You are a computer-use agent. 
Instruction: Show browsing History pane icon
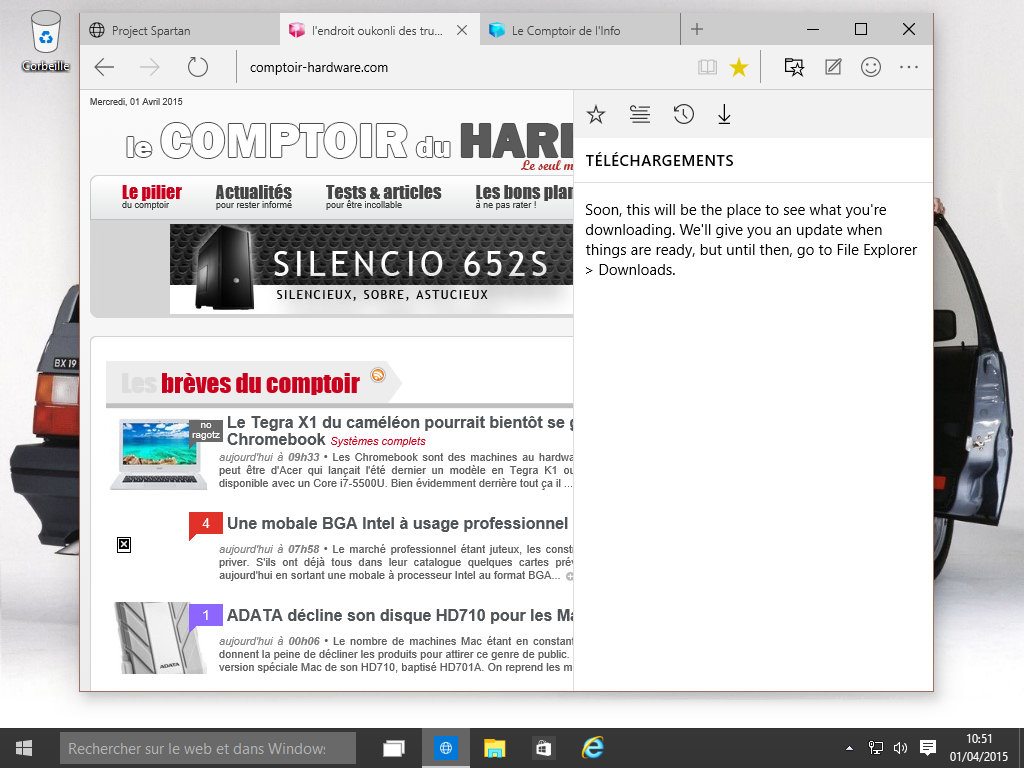coord(683,115)
